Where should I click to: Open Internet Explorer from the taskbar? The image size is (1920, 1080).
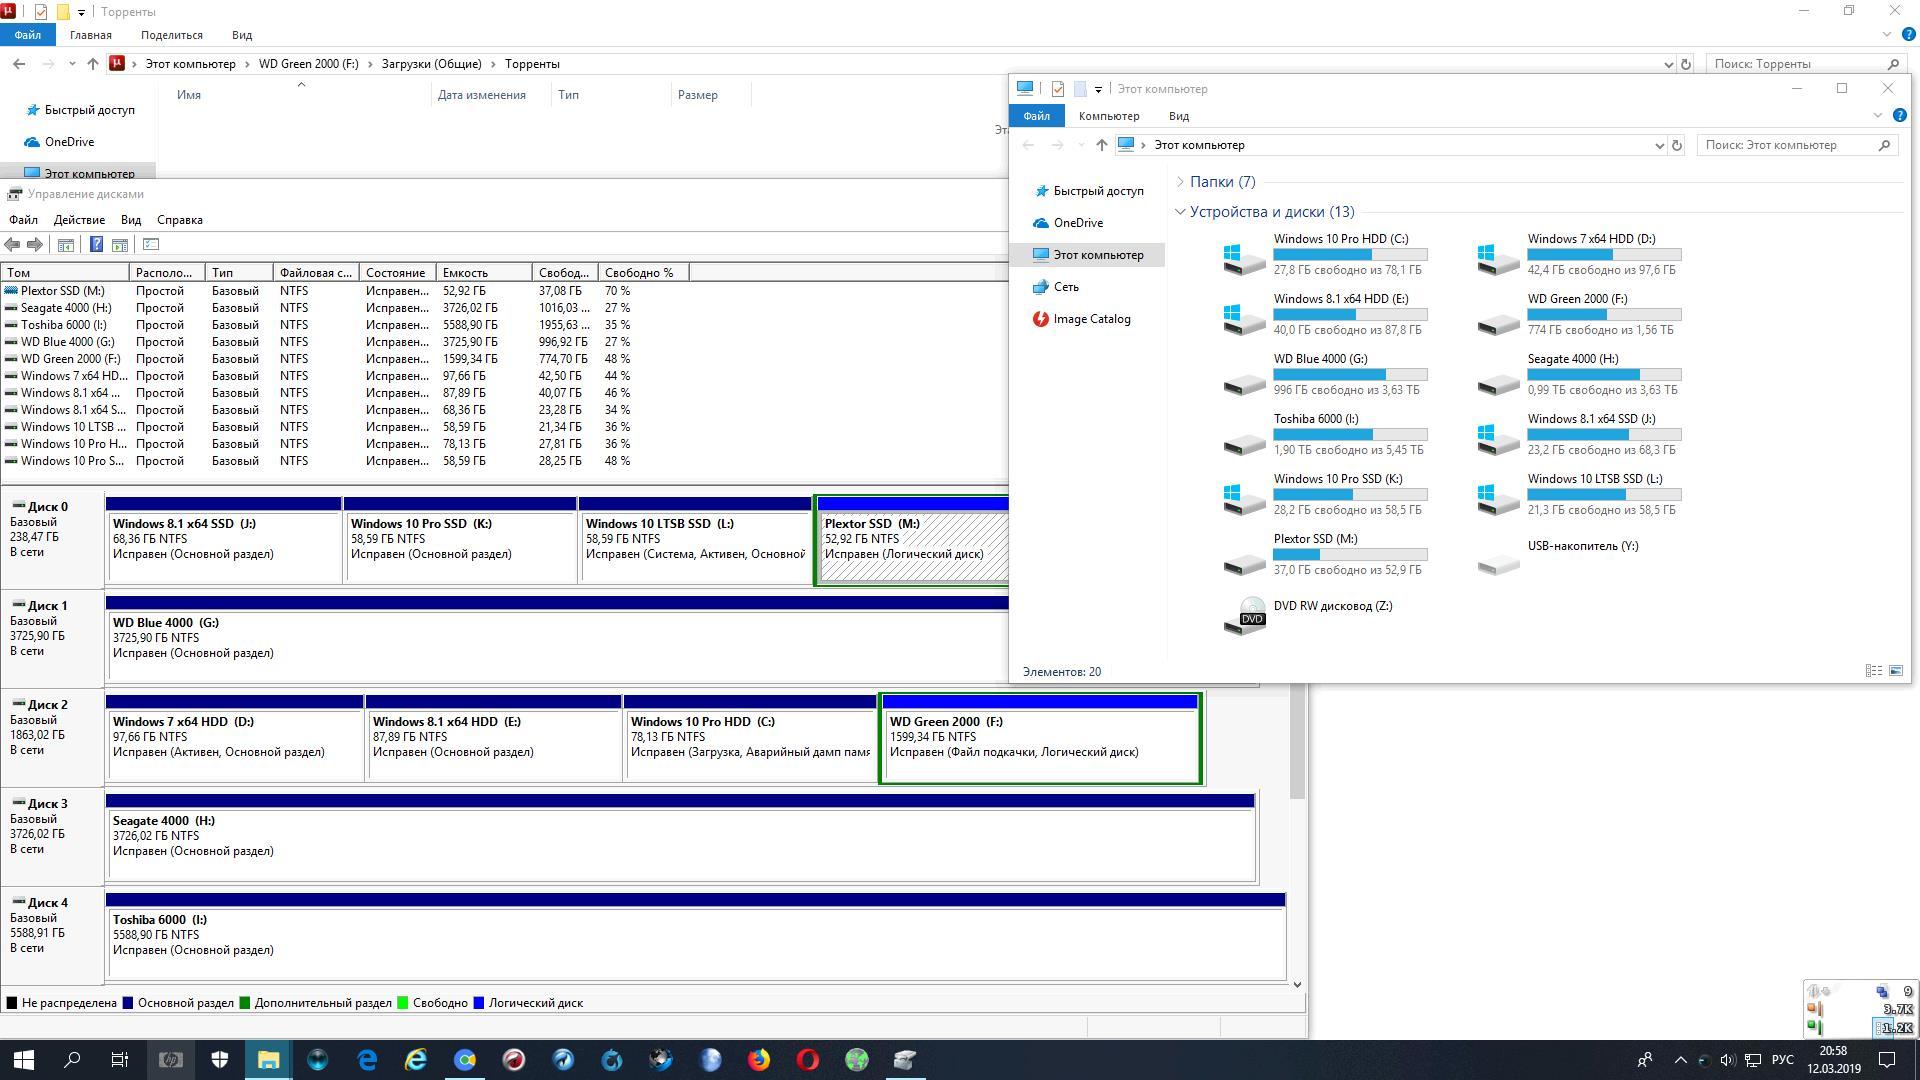[x=416, y=1060]
